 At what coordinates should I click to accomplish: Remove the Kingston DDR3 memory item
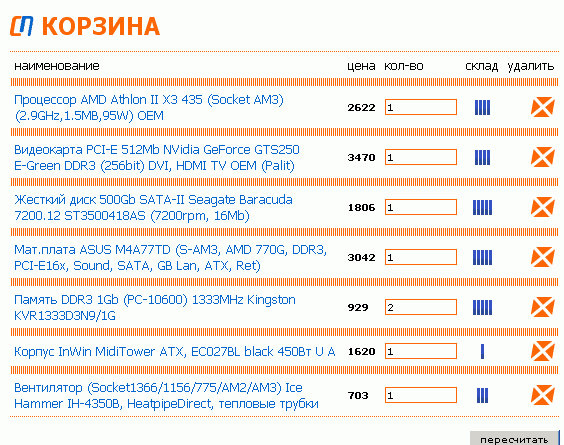(542, 307)
